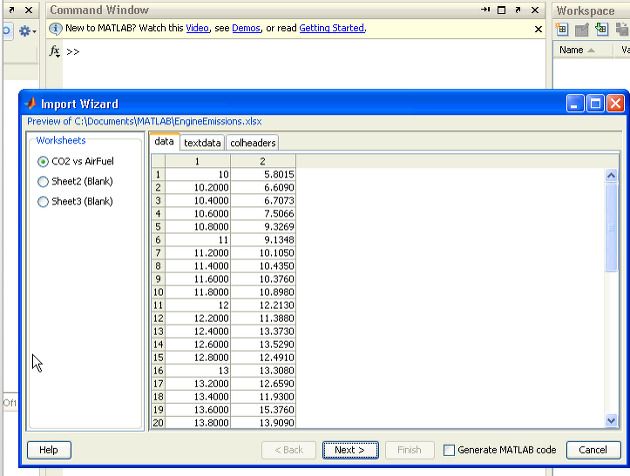Click cell with value 10.8980
Viewport: 630px width, 476px height.
point(263,292)
